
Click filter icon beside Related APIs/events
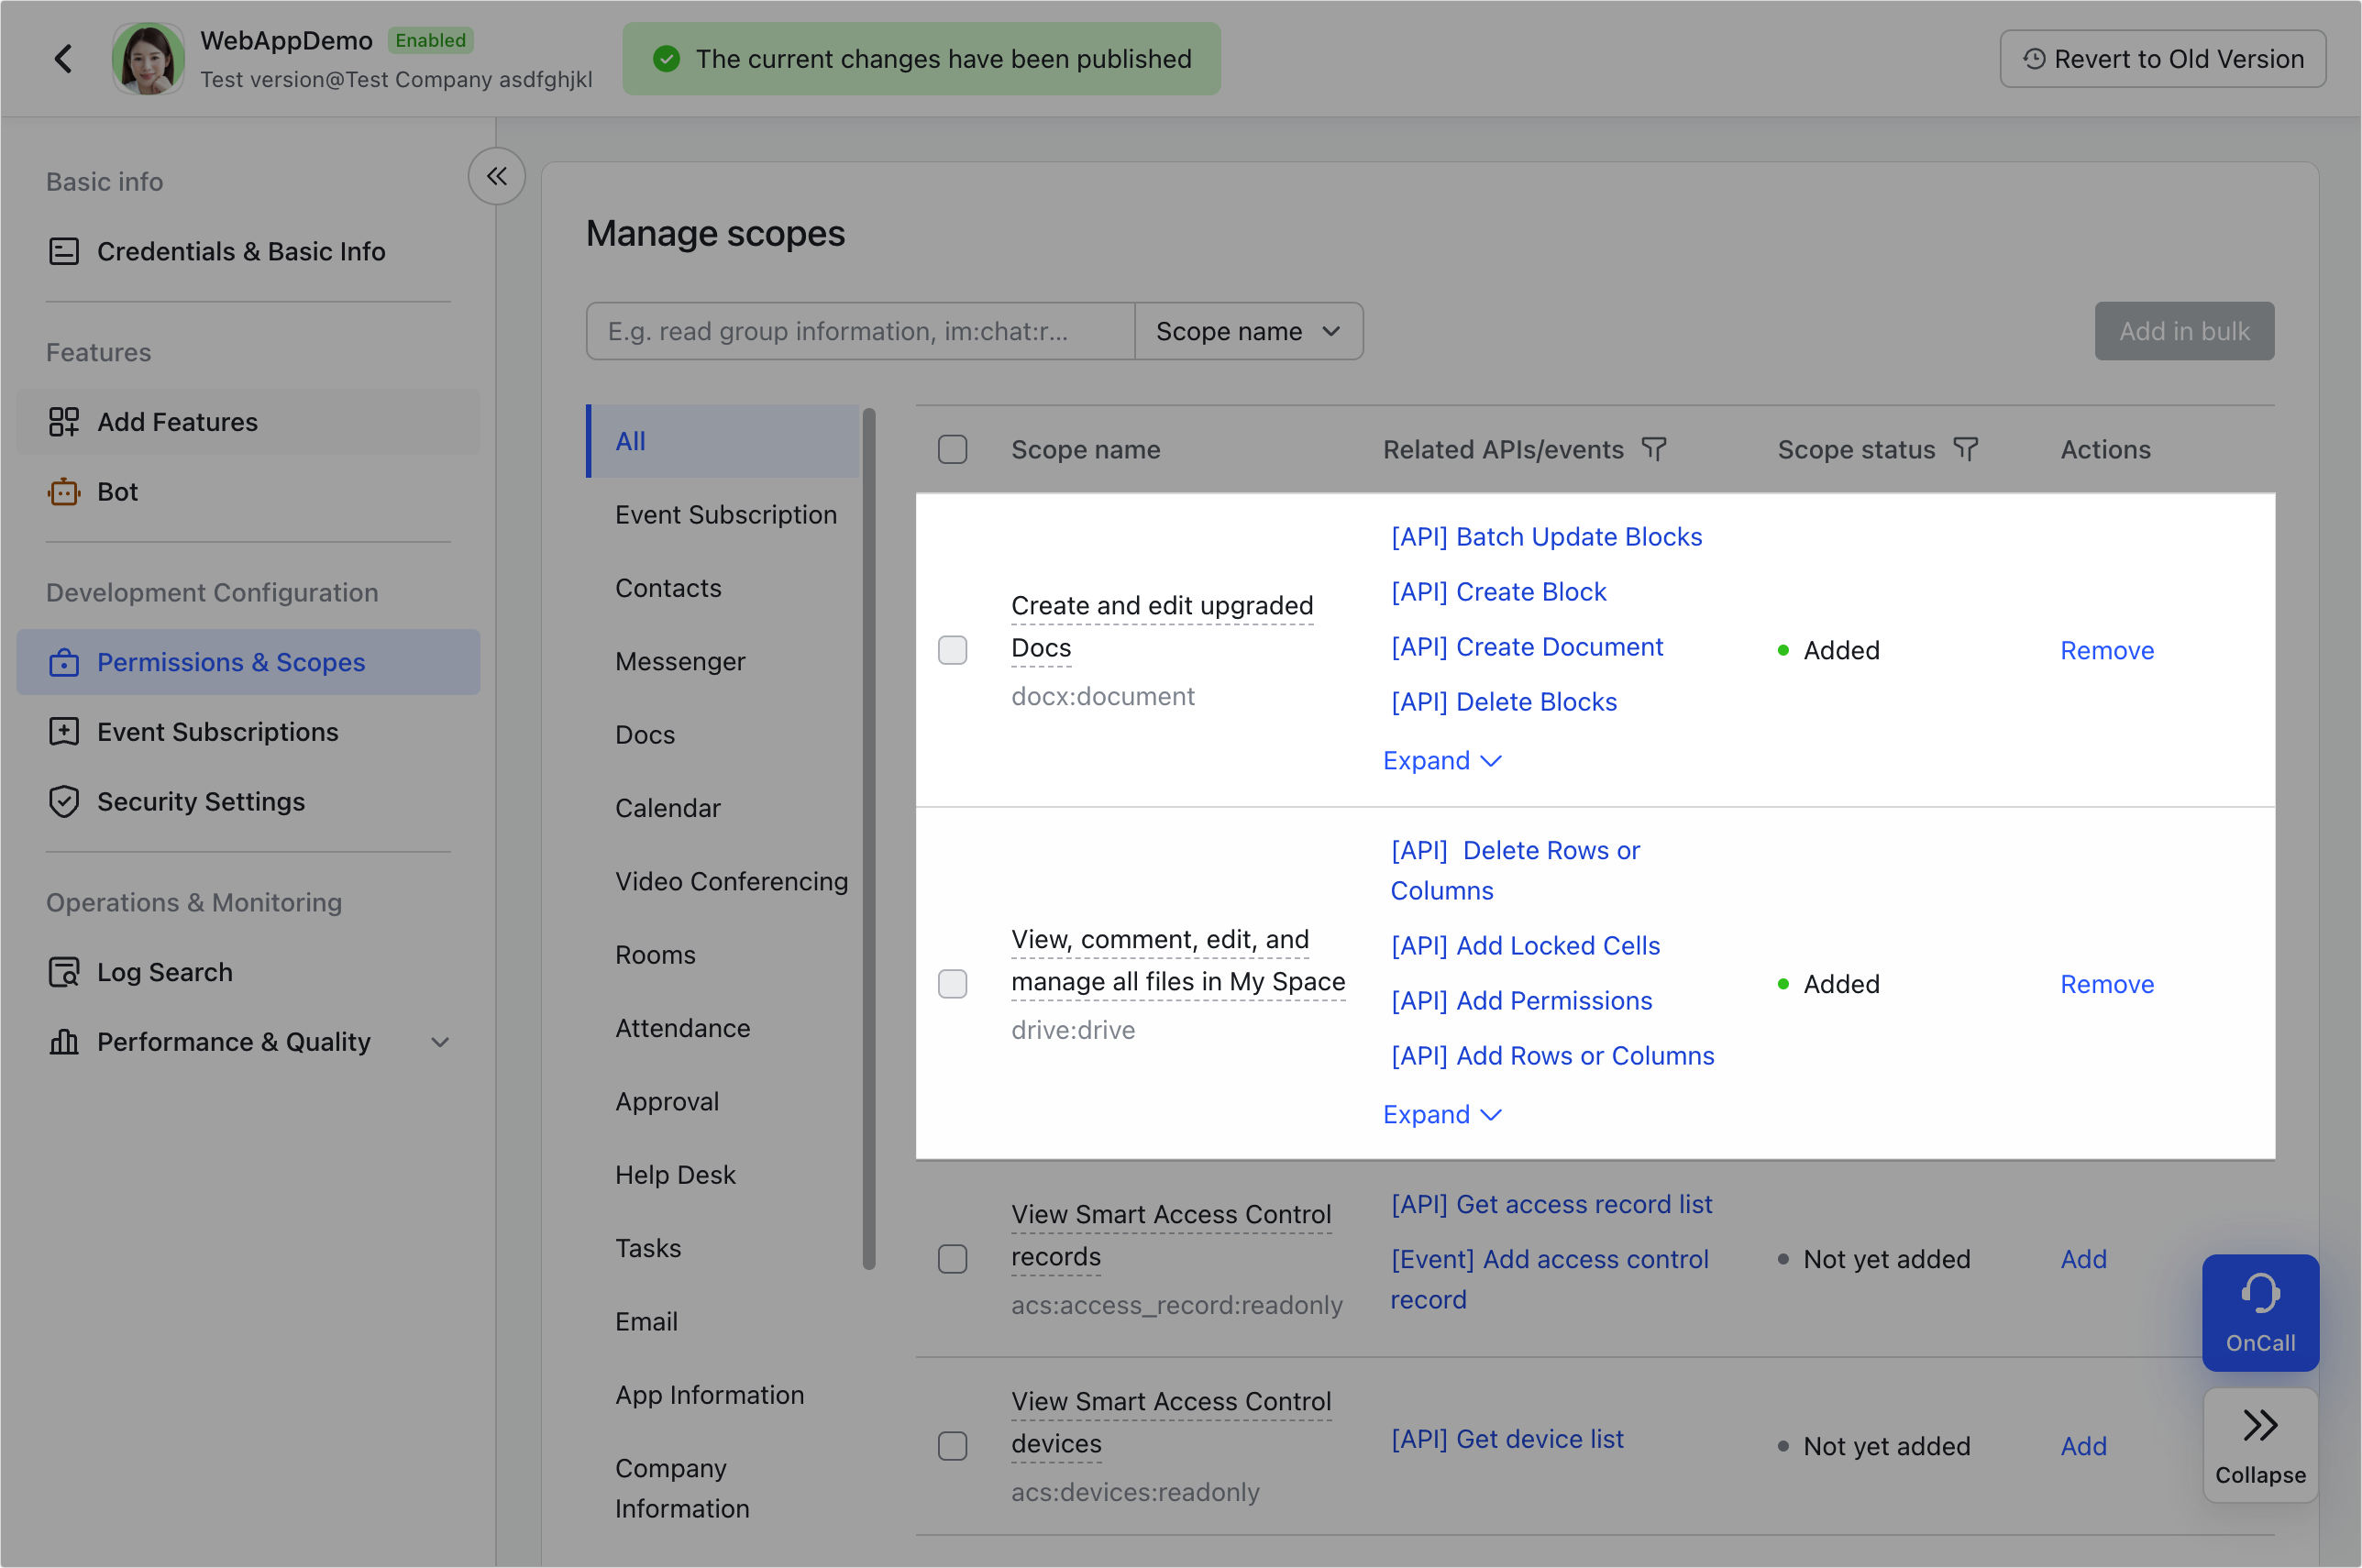pyautogui.click(x=1653, y=450)
